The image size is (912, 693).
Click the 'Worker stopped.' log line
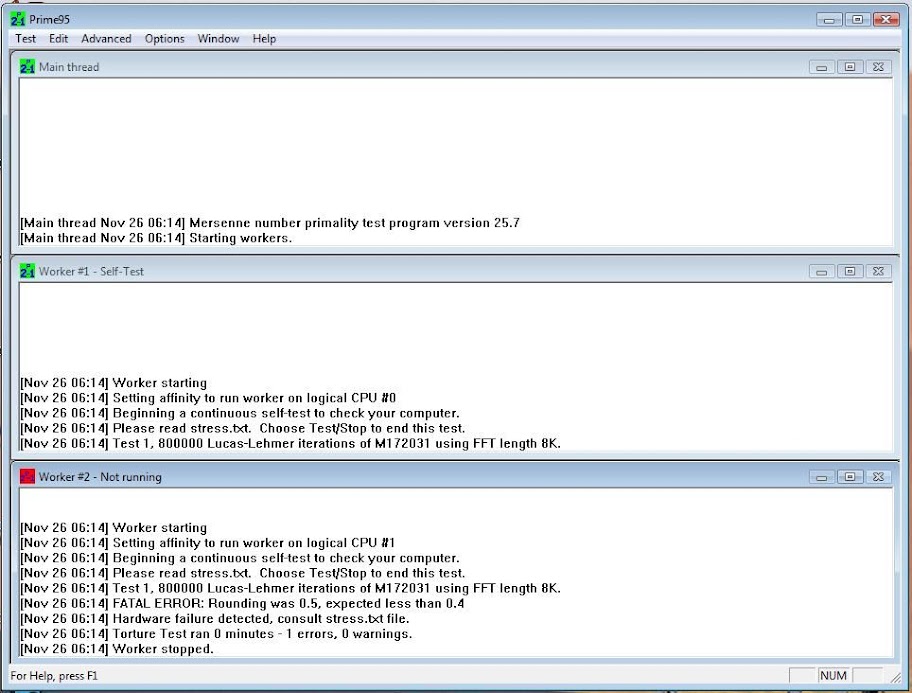tap(117, 649)
